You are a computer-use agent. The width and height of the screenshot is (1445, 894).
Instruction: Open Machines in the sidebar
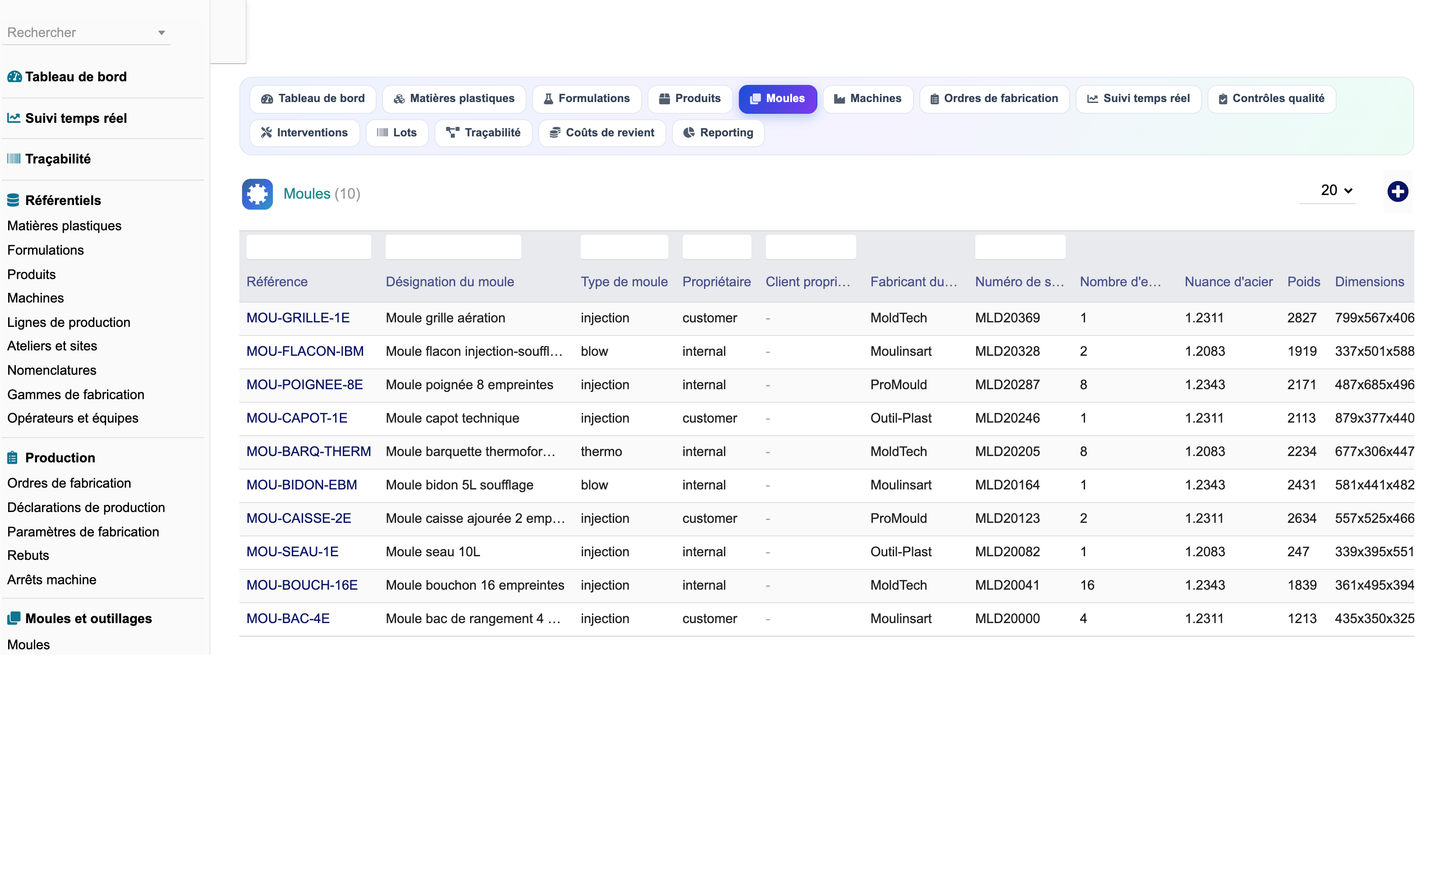point(35,298)
